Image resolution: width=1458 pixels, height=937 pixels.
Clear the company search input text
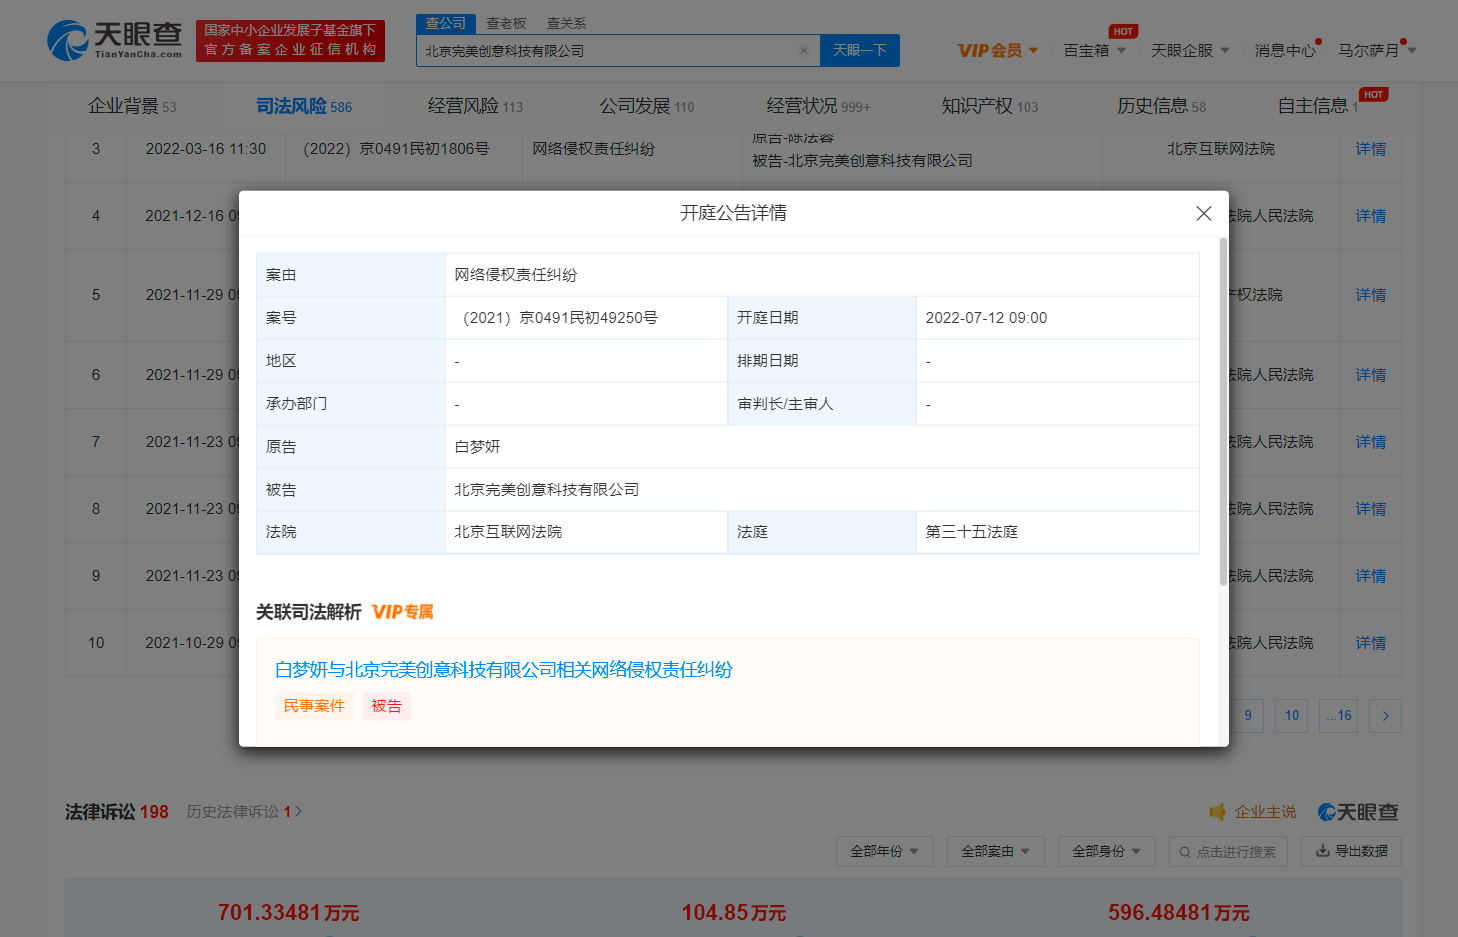[803, 50]
